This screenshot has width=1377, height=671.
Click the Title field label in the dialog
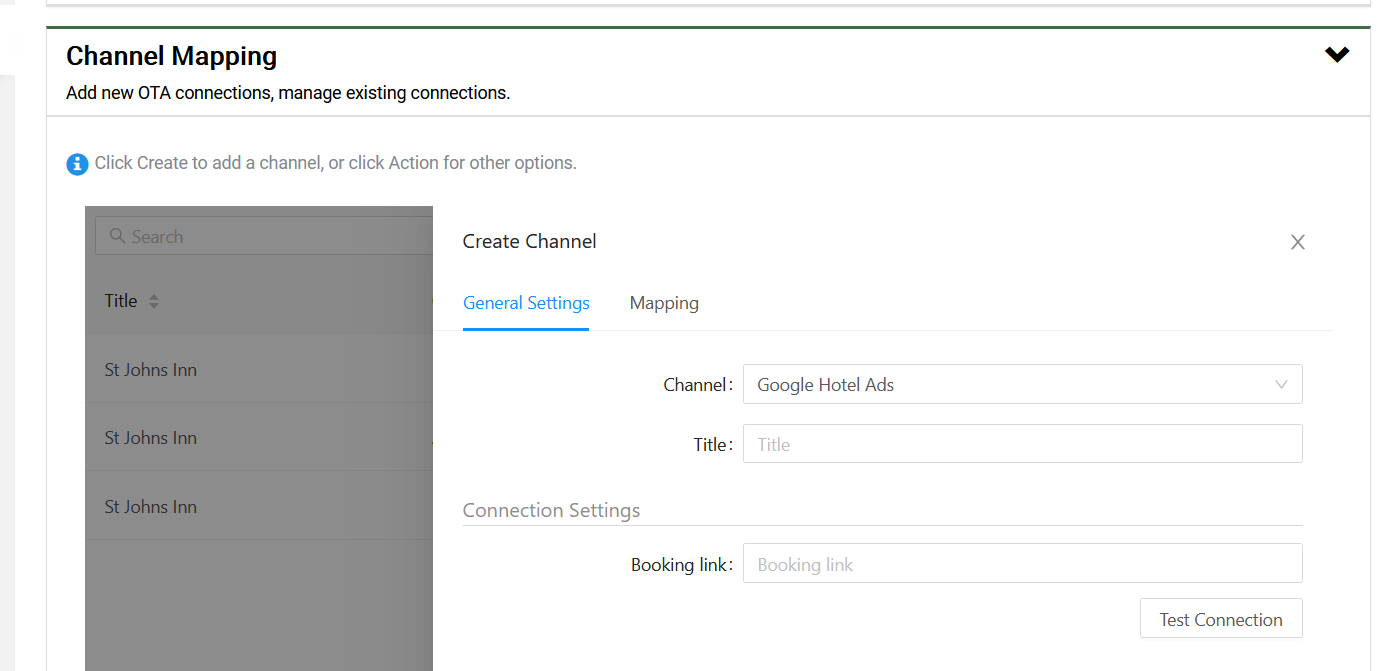(x=712, y=445)
